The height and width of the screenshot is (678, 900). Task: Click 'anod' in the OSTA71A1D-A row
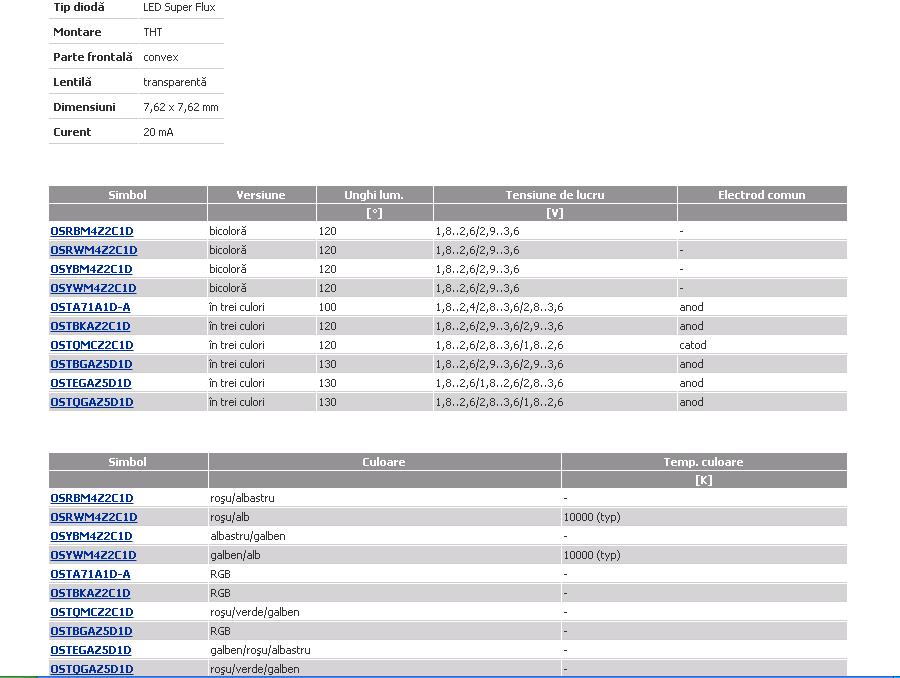[691, 307]
